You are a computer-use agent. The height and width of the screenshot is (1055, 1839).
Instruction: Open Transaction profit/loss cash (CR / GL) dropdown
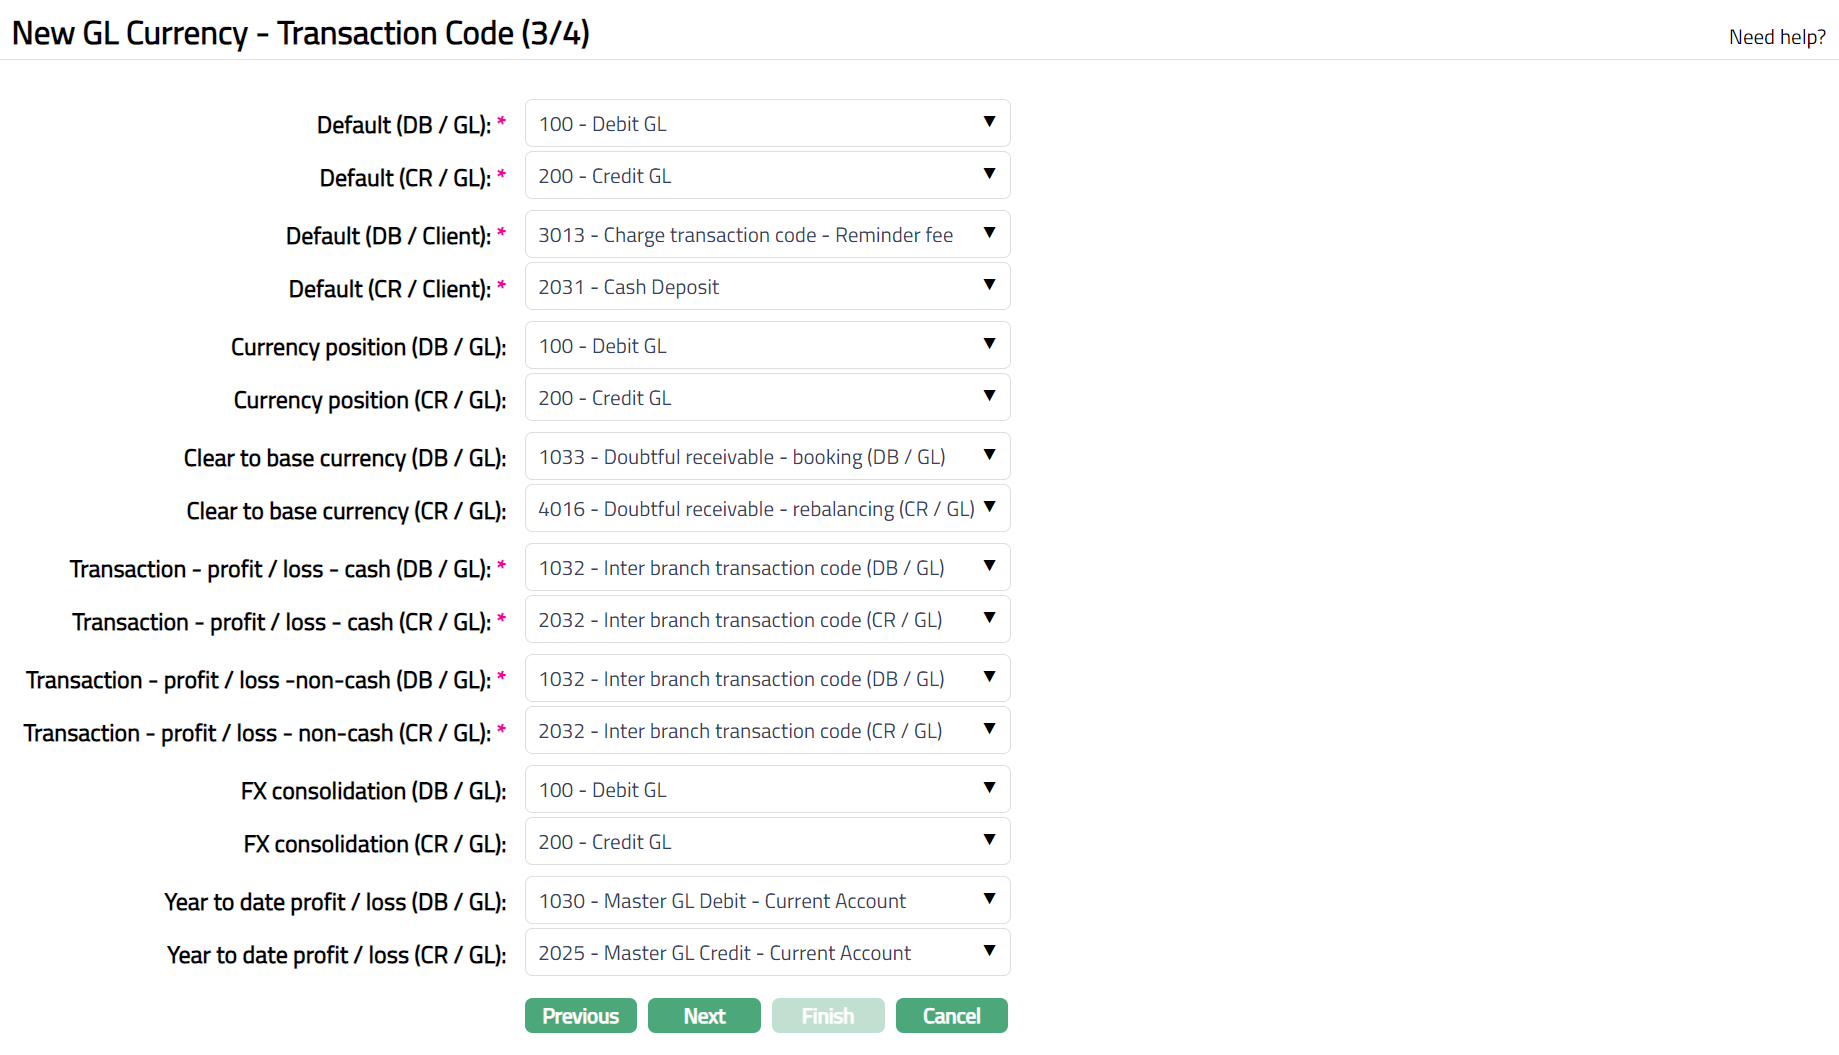pos(767,620)
